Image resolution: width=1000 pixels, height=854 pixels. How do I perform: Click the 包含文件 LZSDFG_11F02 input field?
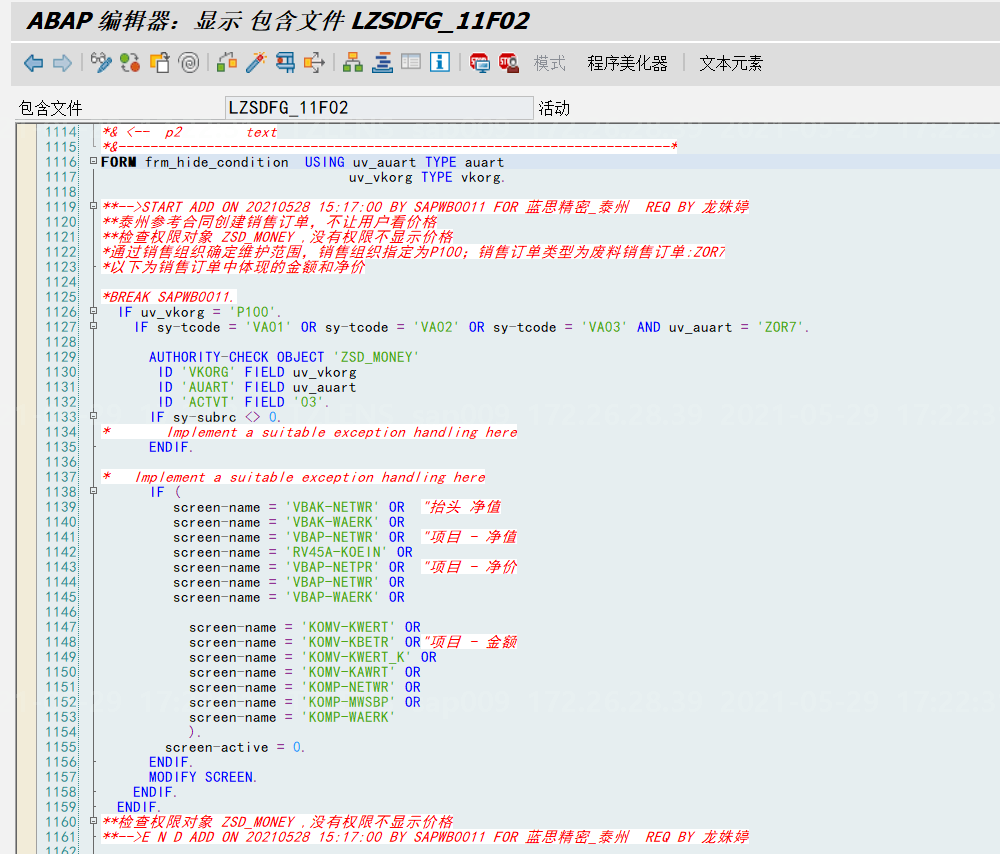coord(378,106)
